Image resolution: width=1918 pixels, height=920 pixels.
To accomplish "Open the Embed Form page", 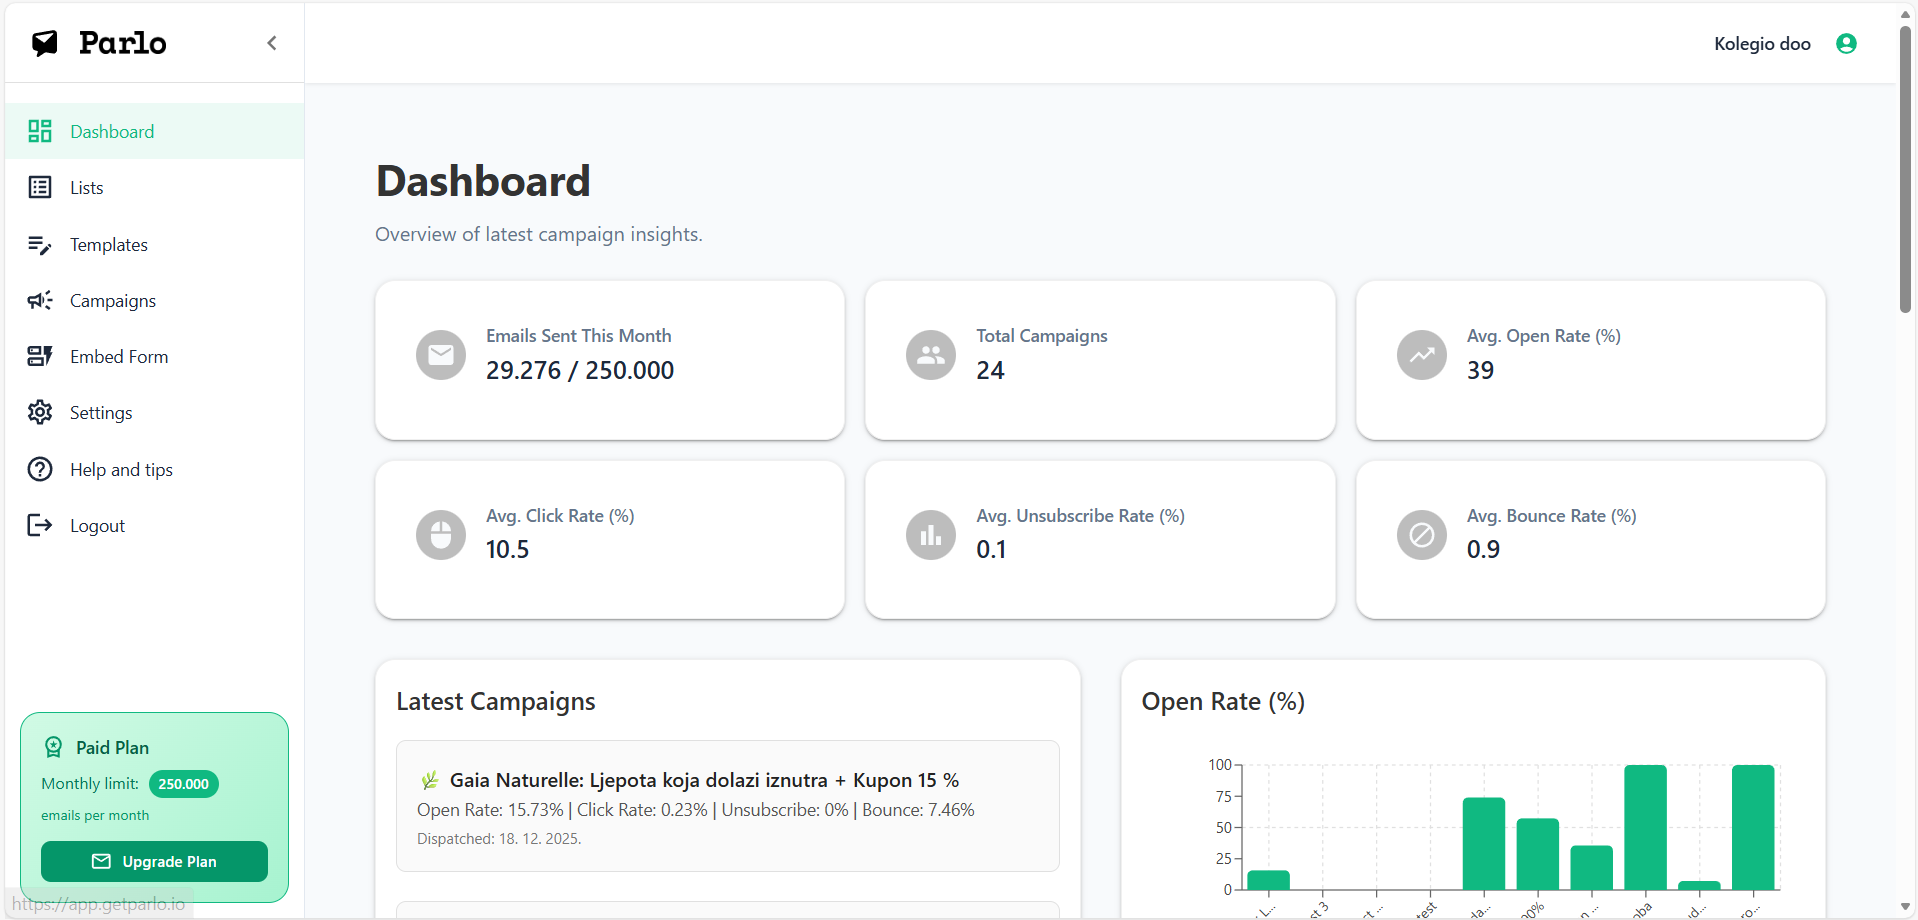I will tap(118, 357).
